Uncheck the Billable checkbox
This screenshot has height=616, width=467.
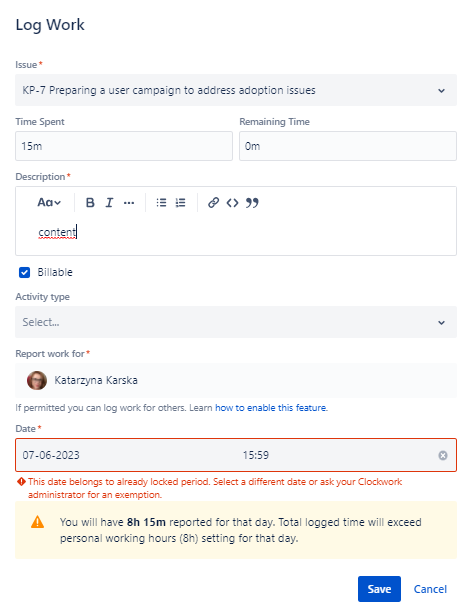coord(24,272)
